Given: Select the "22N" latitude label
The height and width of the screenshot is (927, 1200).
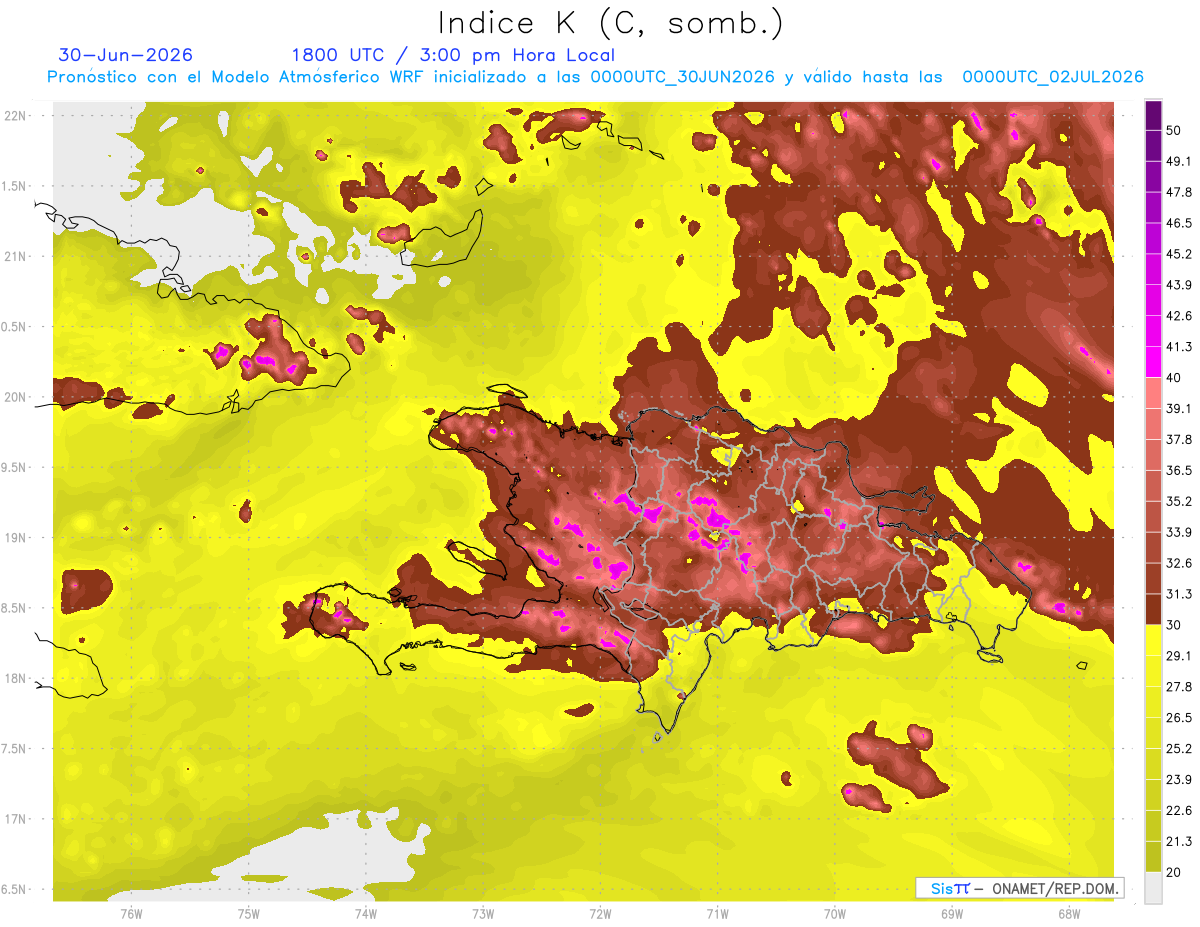Looking at the screenshot, I should [16, 115].
